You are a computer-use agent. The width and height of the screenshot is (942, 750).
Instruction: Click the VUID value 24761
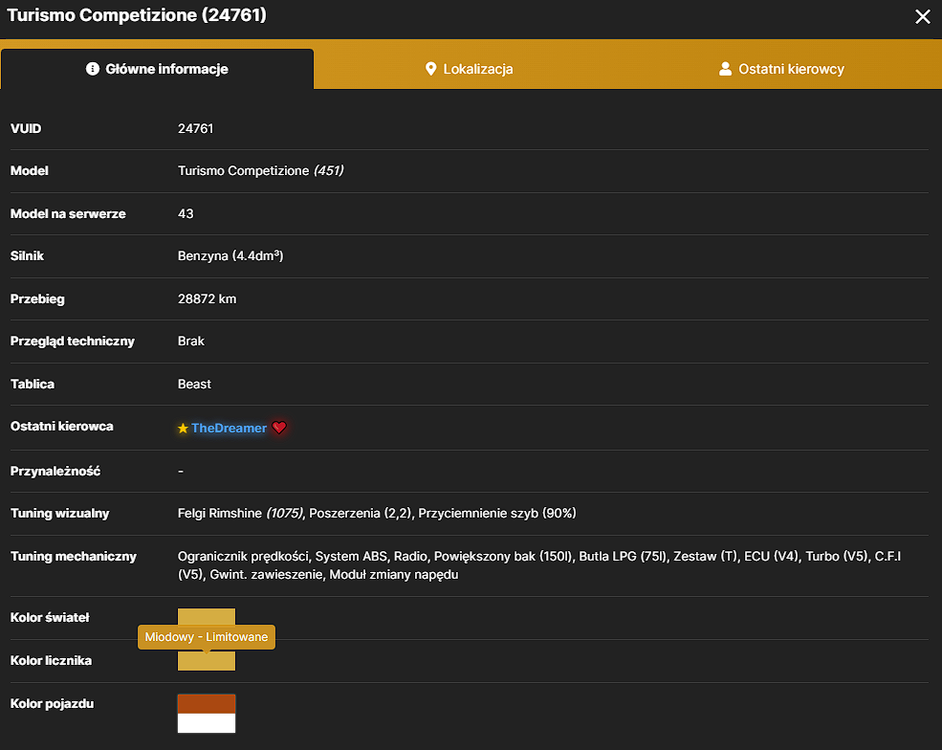tap(195, 129)
